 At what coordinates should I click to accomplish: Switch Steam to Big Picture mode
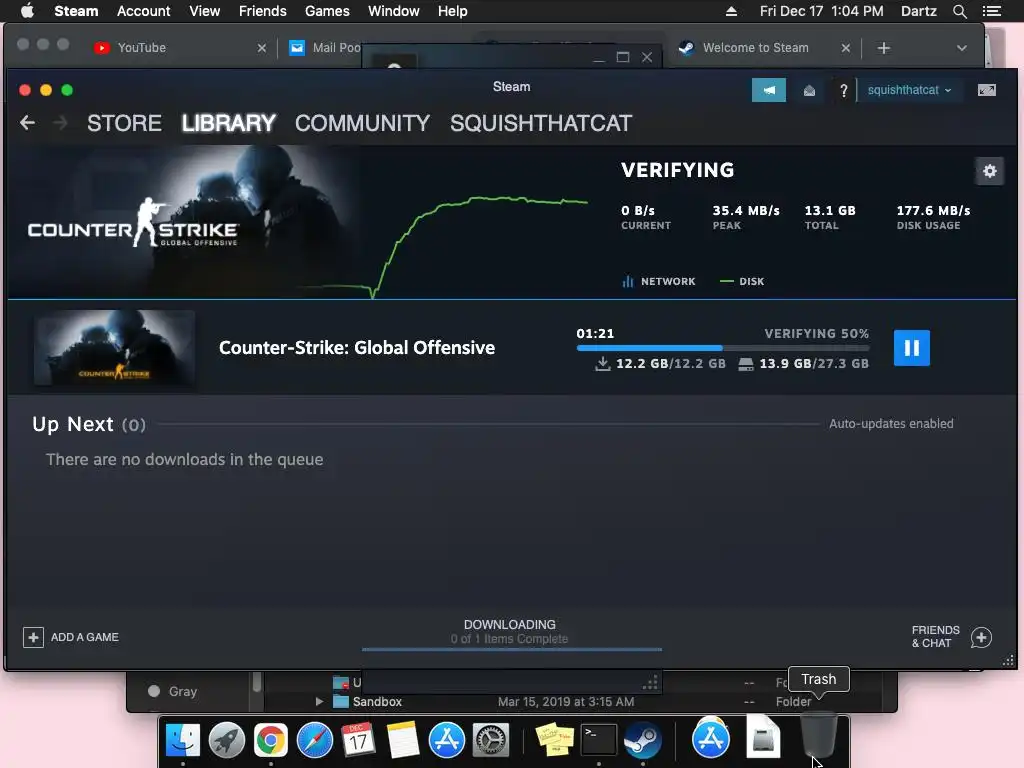tap(986, 90)
